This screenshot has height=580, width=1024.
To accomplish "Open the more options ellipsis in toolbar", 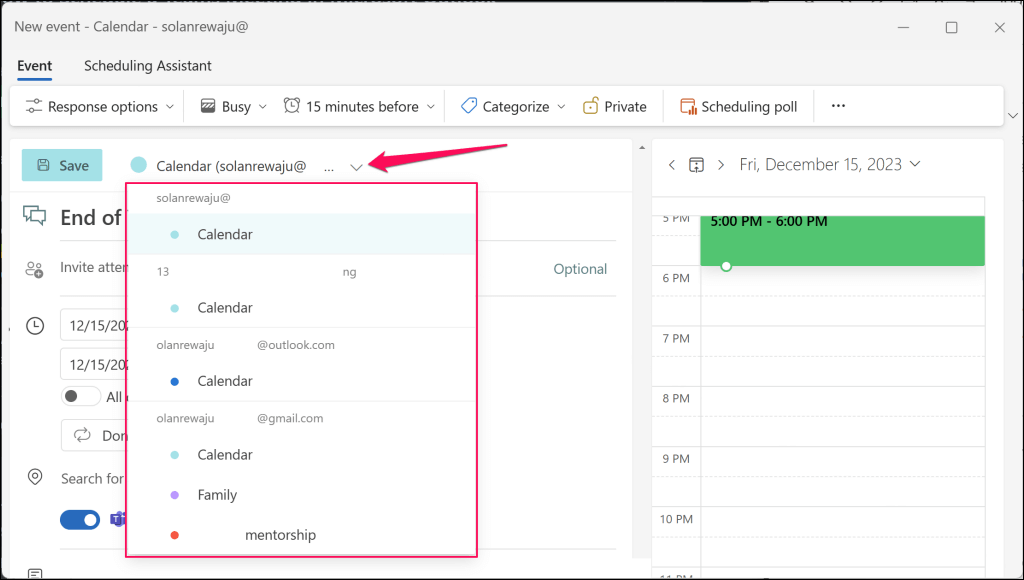I will click(838, 106).
